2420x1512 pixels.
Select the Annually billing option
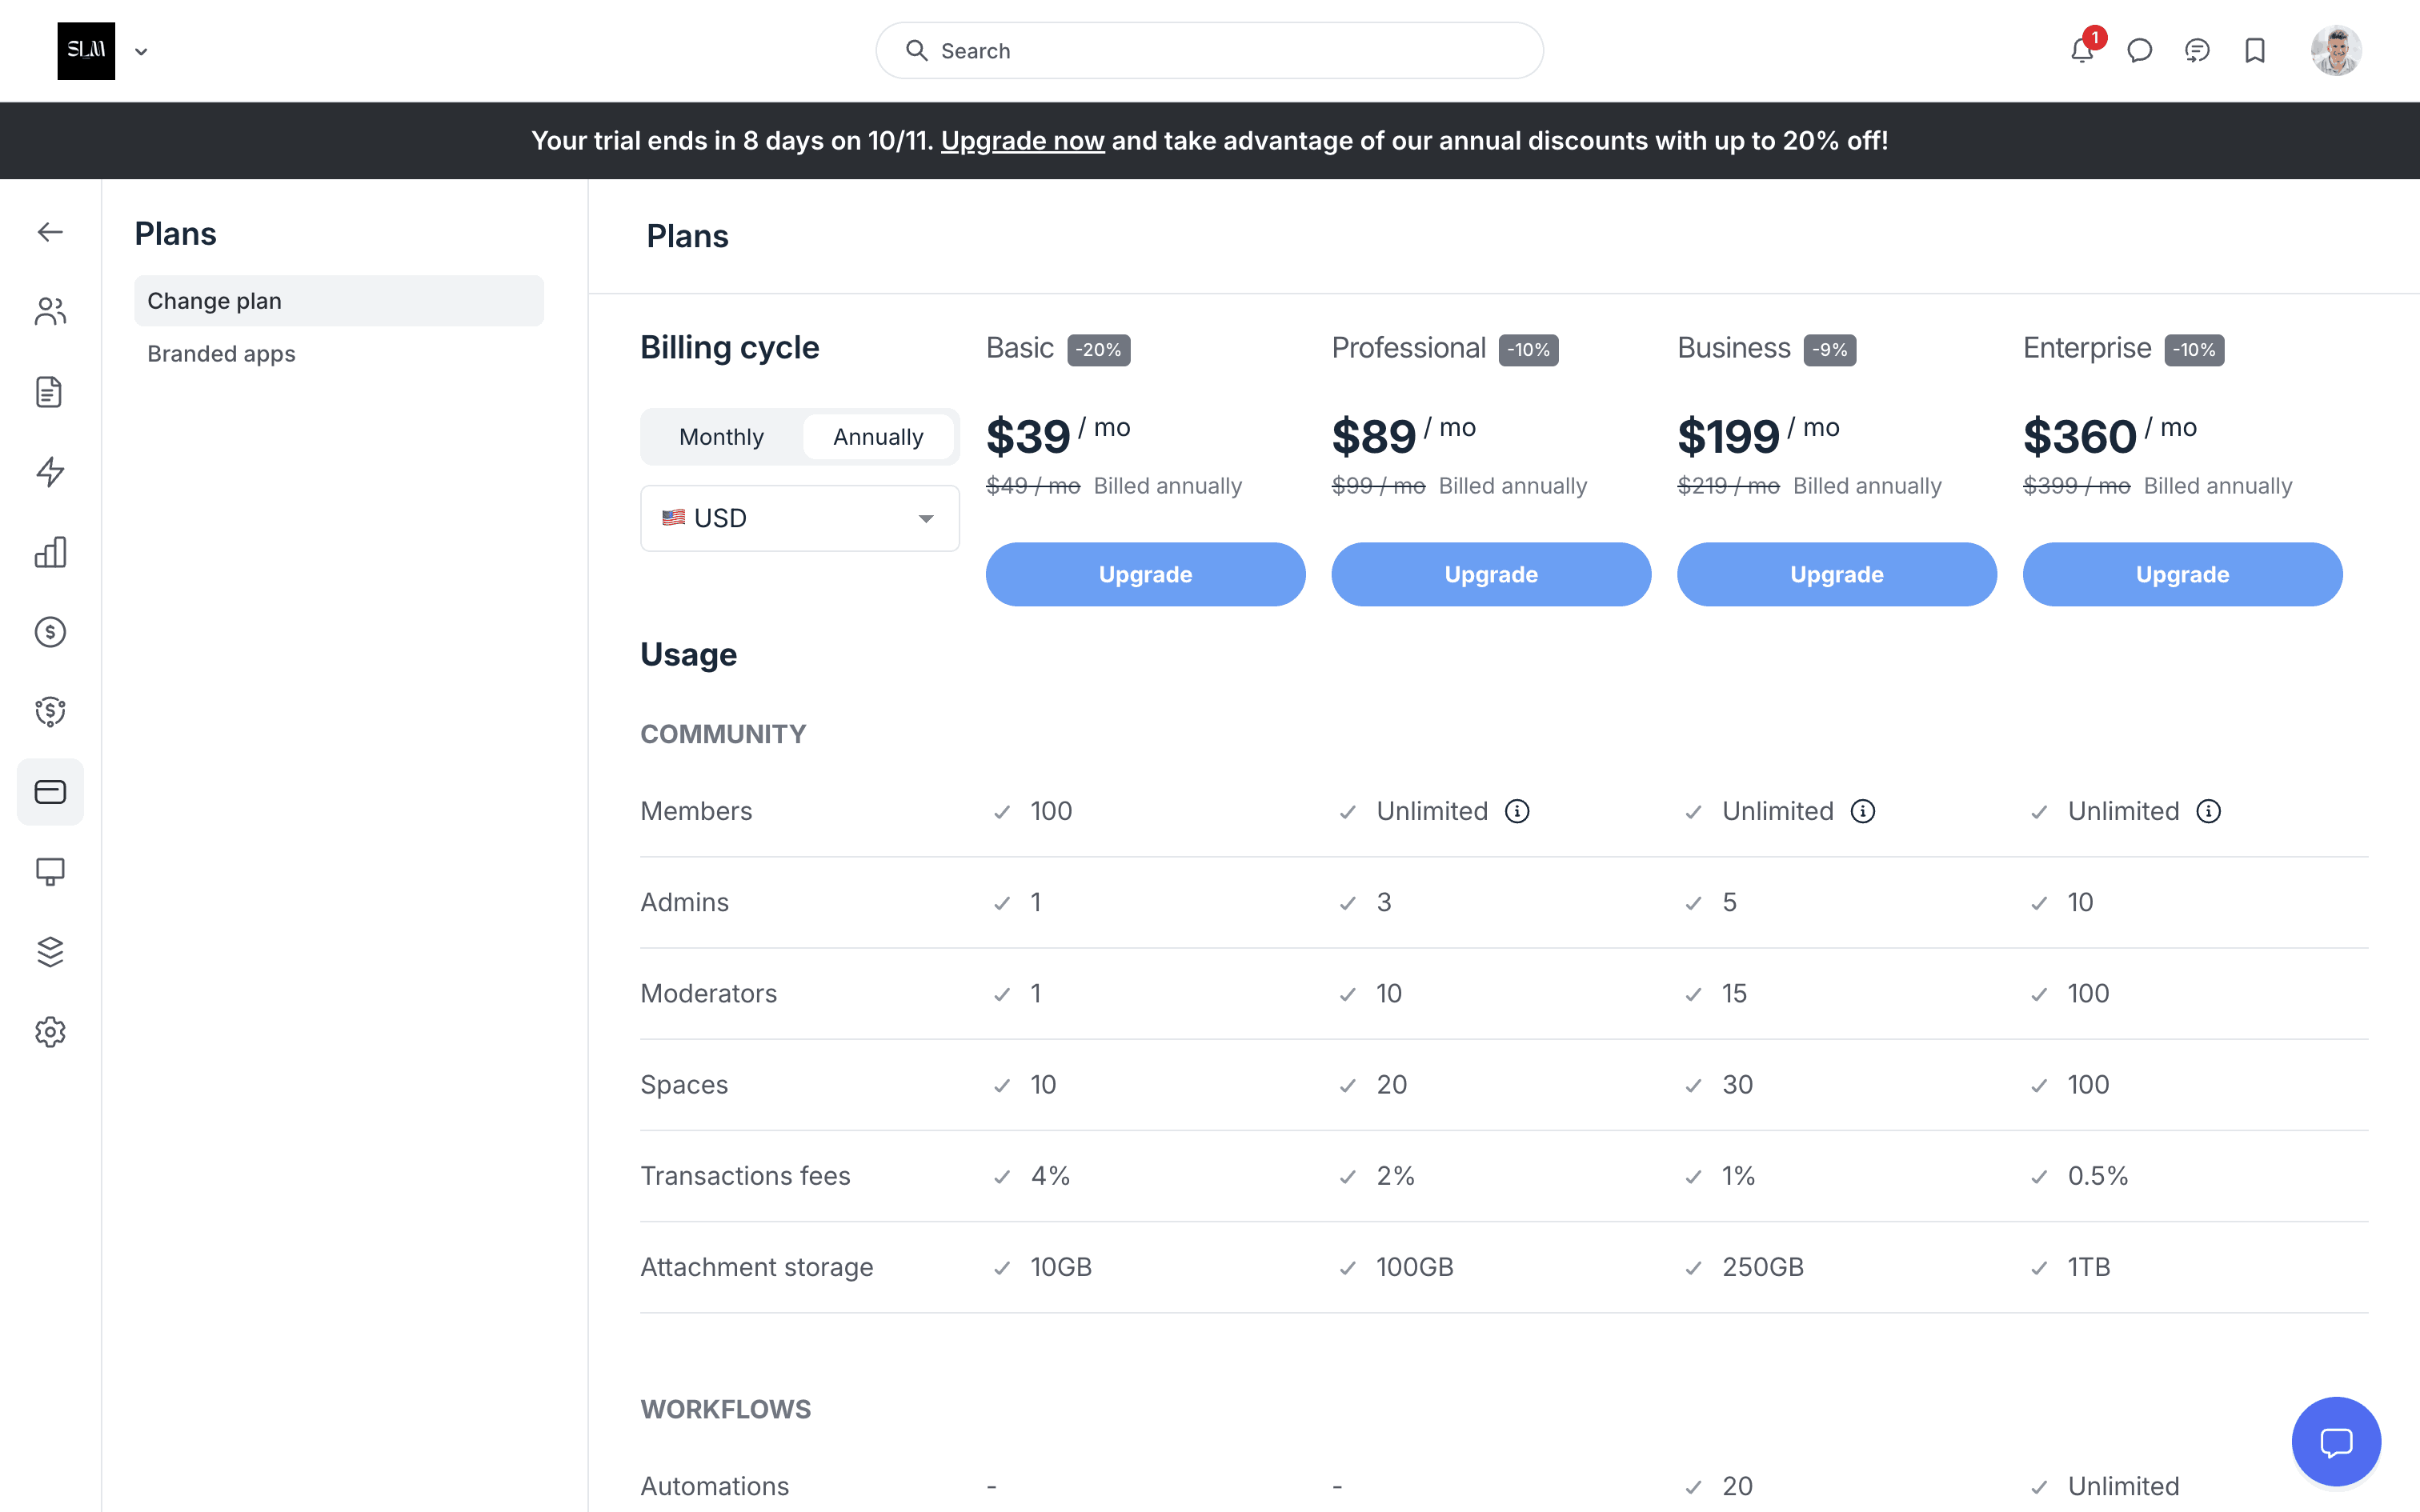click(877, 436)
